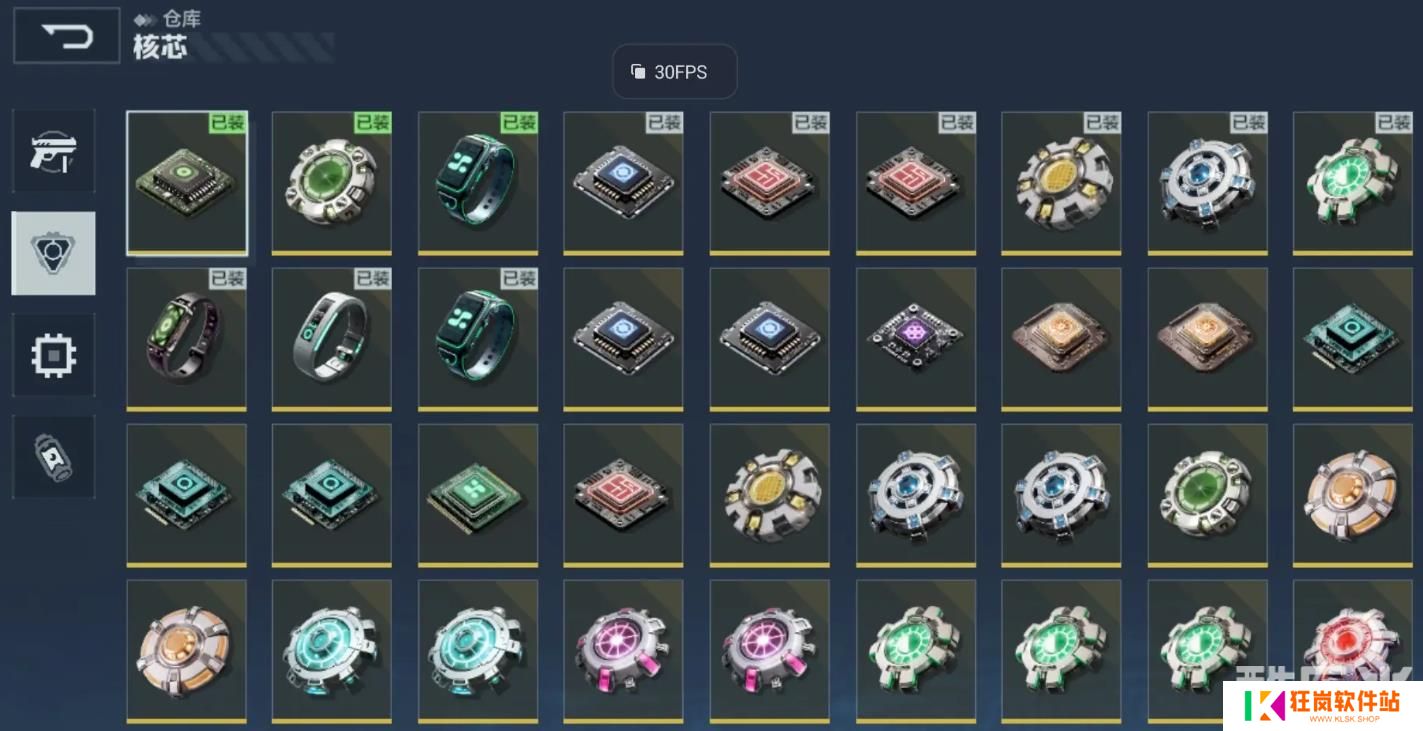Pick the red glowing gear core
Screen dimensions: 1423x731
(x=1353, y=651)
